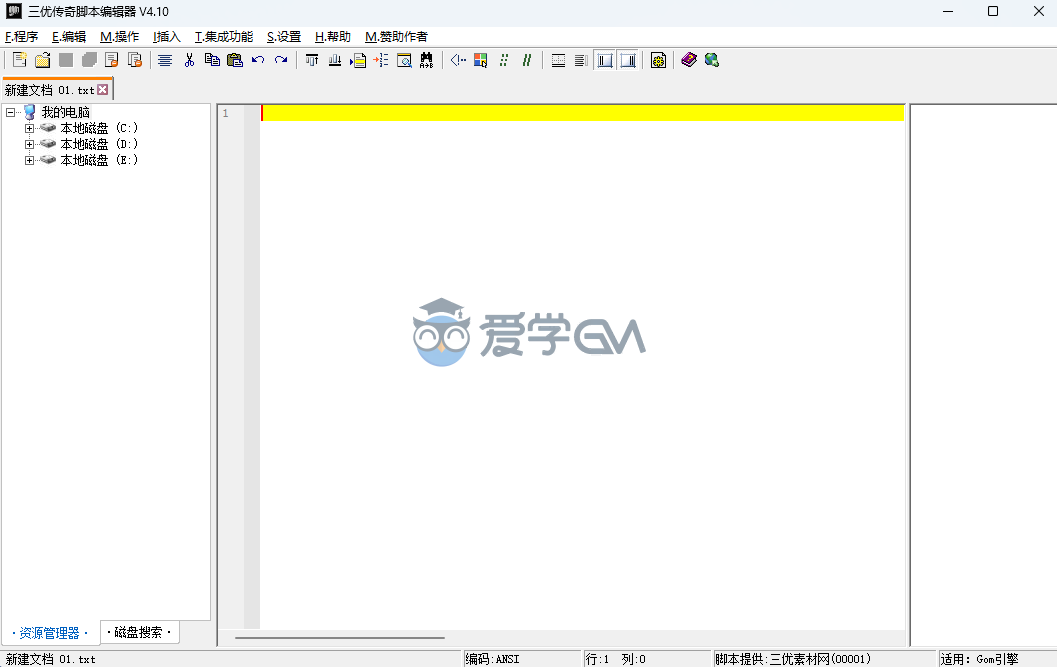Switch to the 新建文档 01.txt tab
This screenshot has width=1057, height=667.
click(x=49, y=90)
